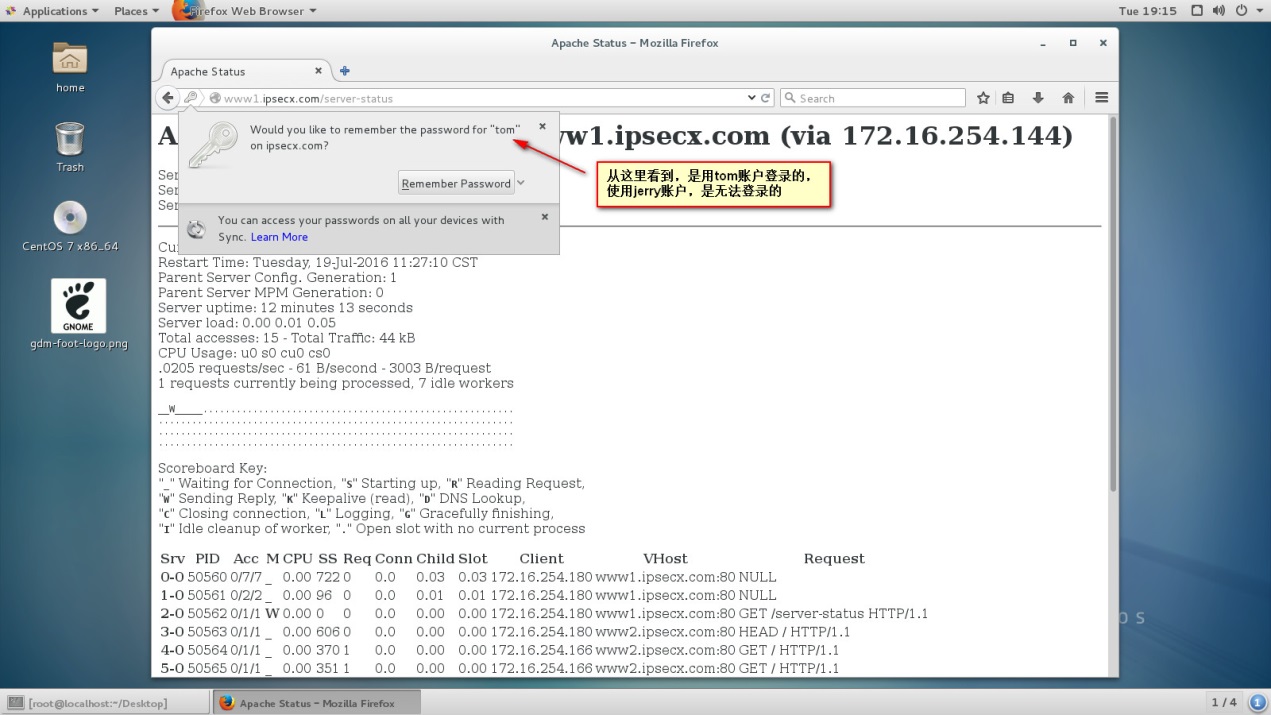This screenshot has width=1271, height=715.
Task: Open the bookmarks list icon
Action: [x=1008, y=98]
